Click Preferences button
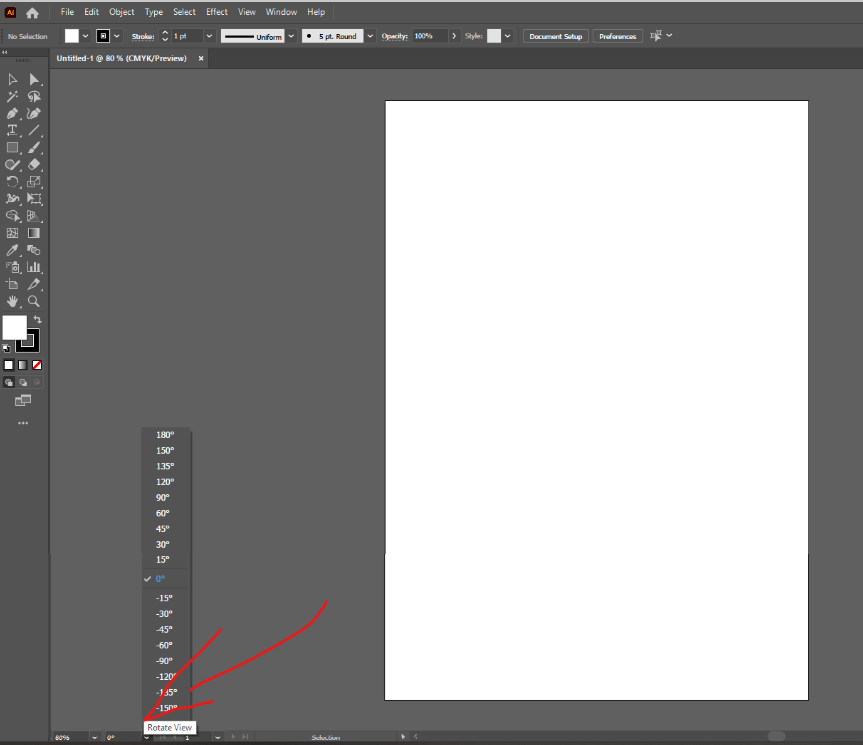This screenshot has height=745, width=863. click(x=618, y=36)
